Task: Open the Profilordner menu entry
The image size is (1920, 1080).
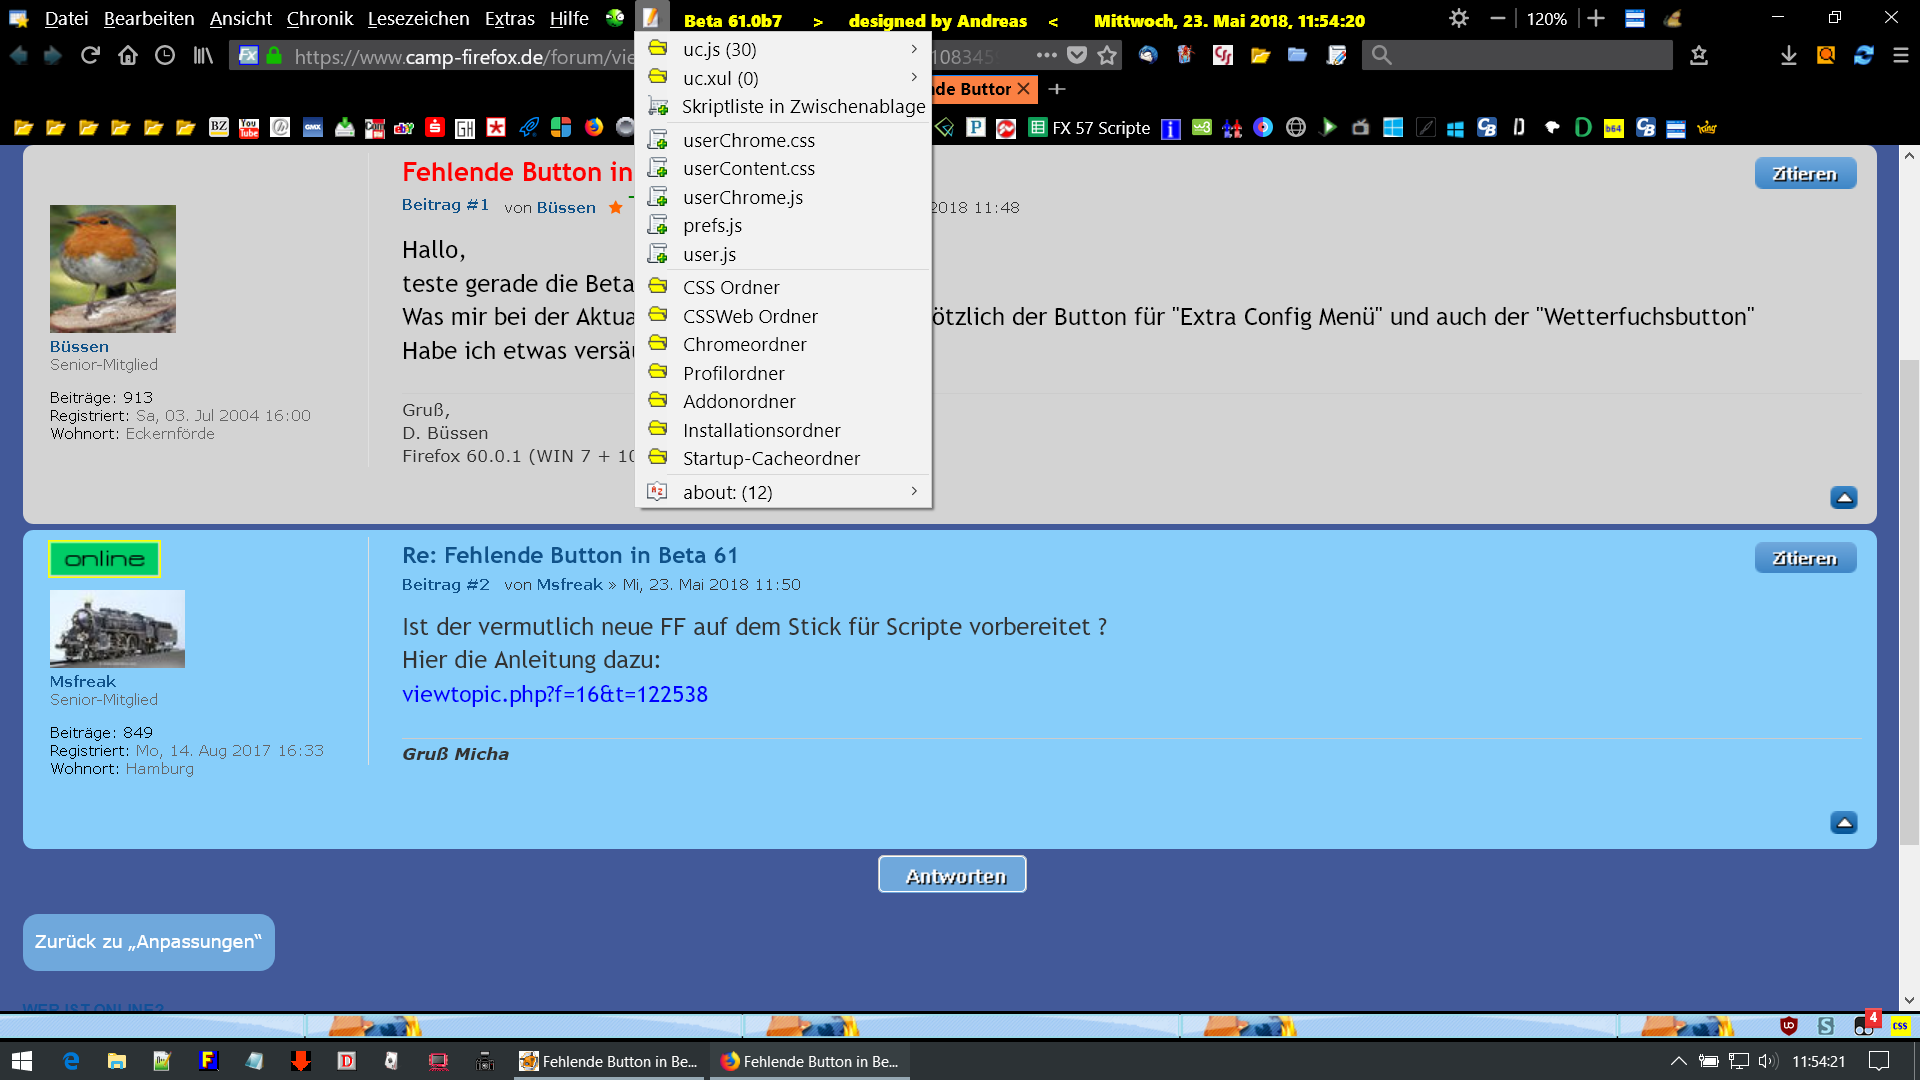Action: click(733, 373)
